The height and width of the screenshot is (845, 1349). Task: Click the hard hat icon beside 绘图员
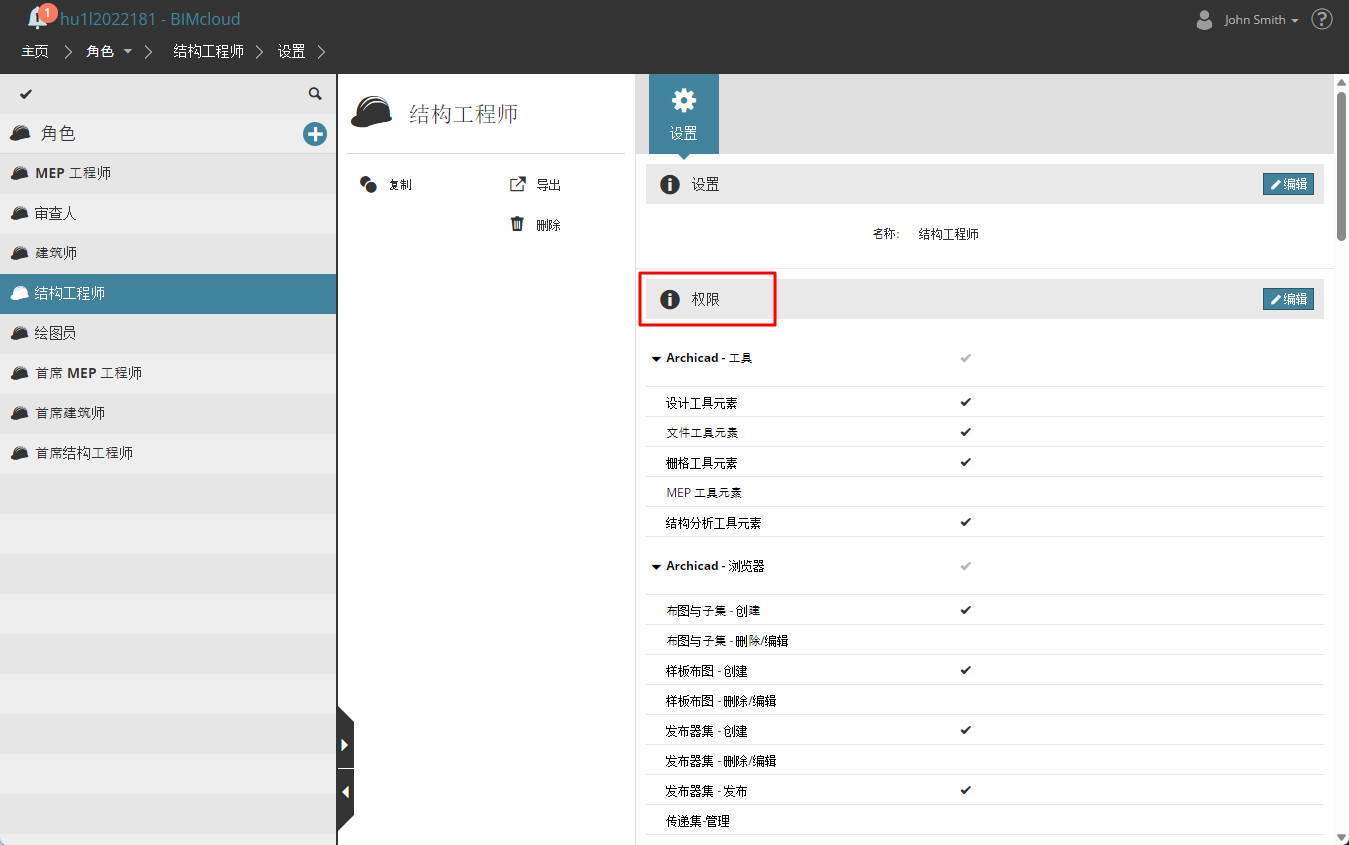pos(20,333)
